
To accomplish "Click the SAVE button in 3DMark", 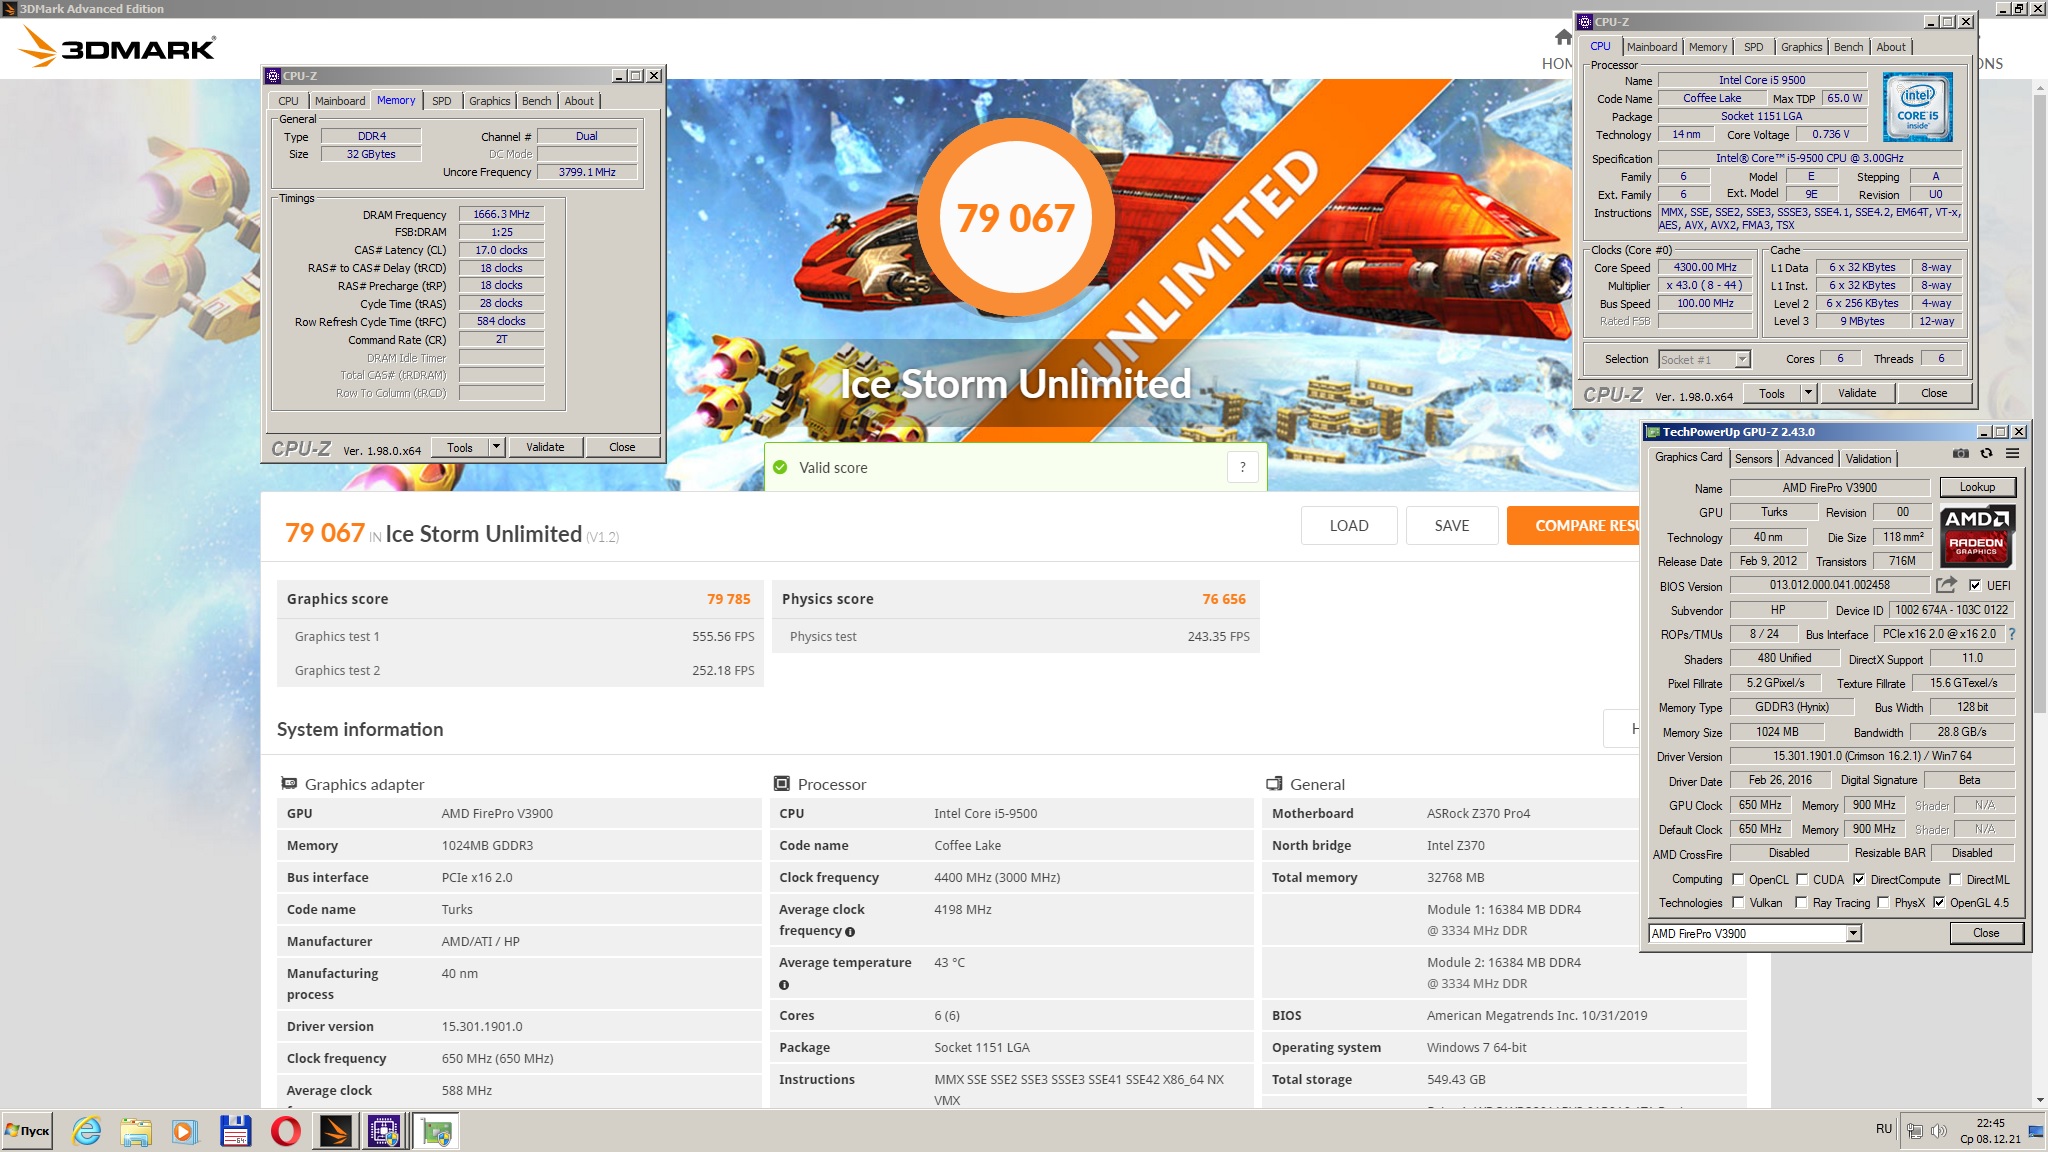I will point(1452,526).
